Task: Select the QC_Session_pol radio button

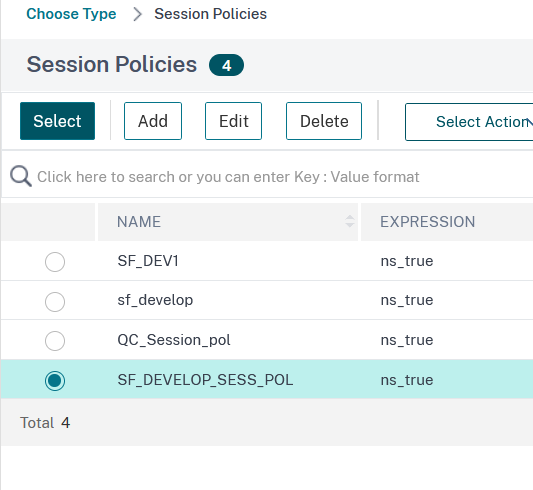Action: coord(55,341)
